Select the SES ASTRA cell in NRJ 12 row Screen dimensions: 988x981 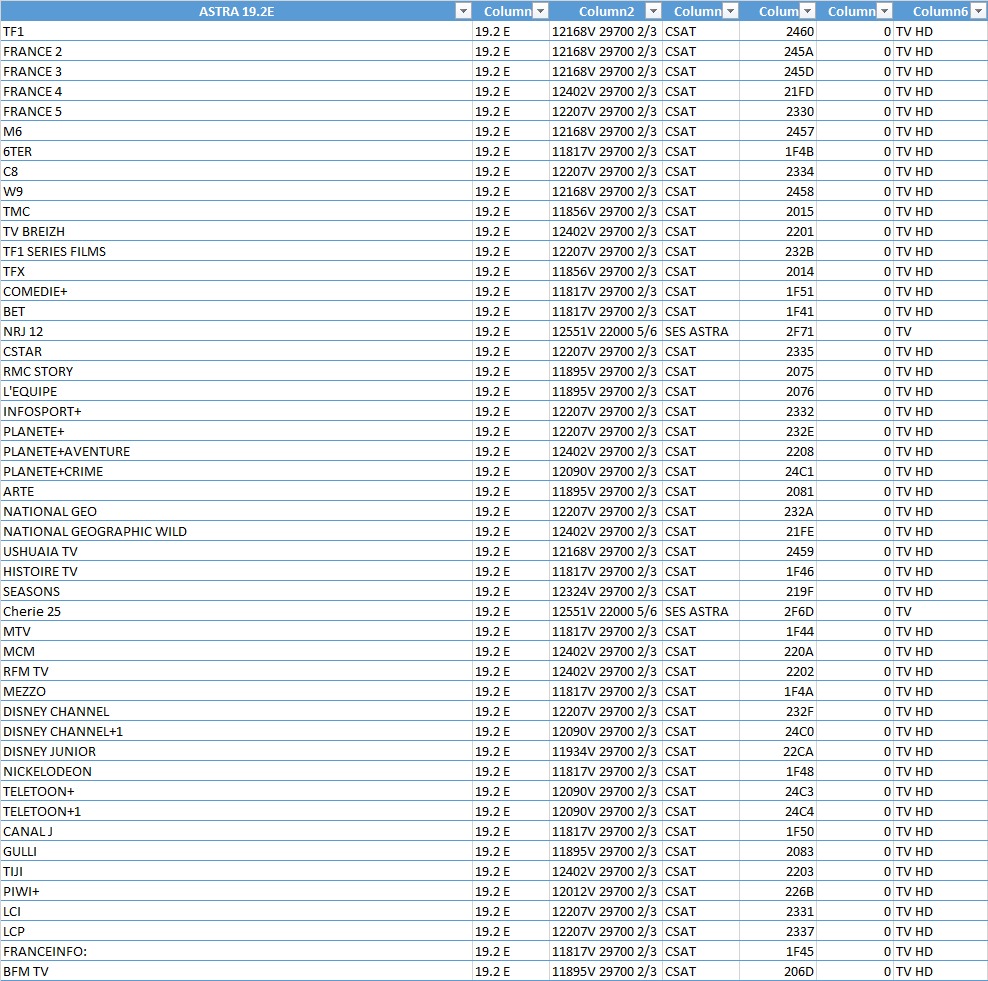pyautogui.click(x=701, y=331)
